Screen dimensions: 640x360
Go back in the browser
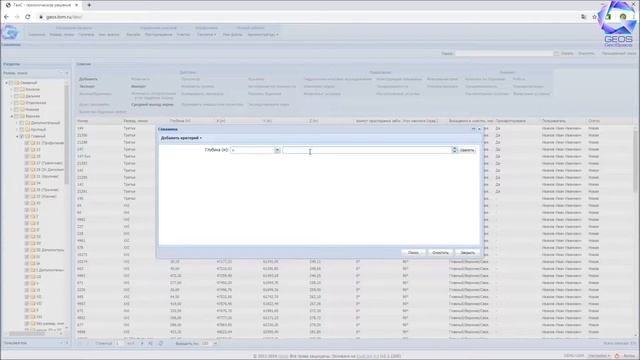tap(6, 17)
